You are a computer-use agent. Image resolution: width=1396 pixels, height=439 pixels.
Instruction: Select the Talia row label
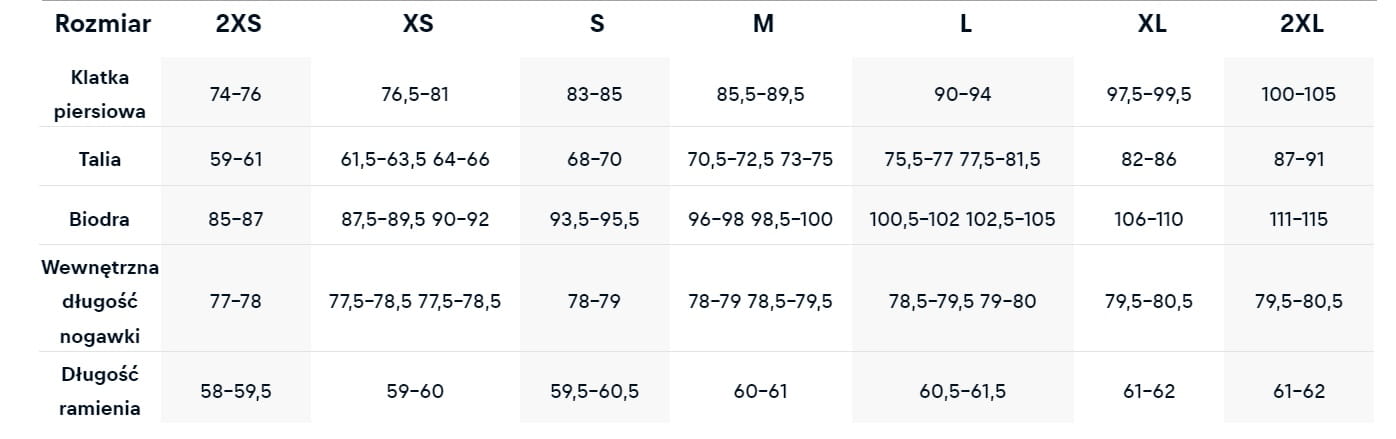(101, 158)
